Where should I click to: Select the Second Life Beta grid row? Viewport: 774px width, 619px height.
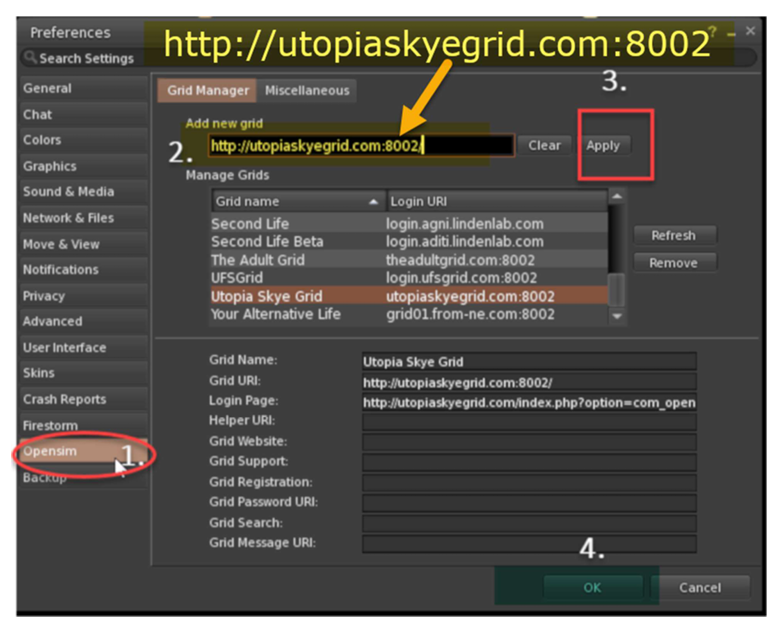pyautogui.click(x=409, y=241)
